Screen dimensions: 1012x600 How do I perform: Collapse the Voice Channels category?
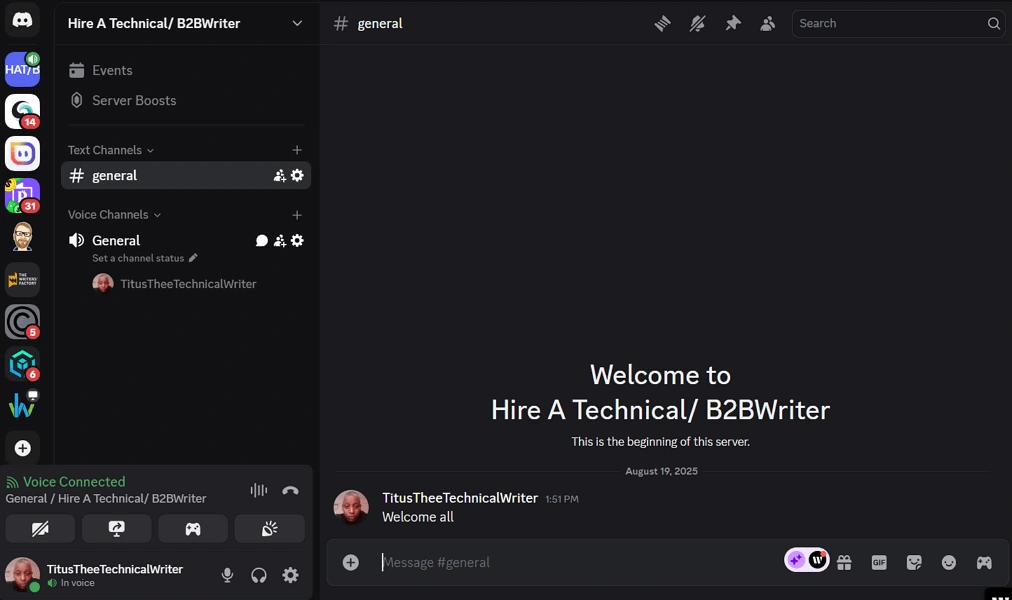(114, 214)
